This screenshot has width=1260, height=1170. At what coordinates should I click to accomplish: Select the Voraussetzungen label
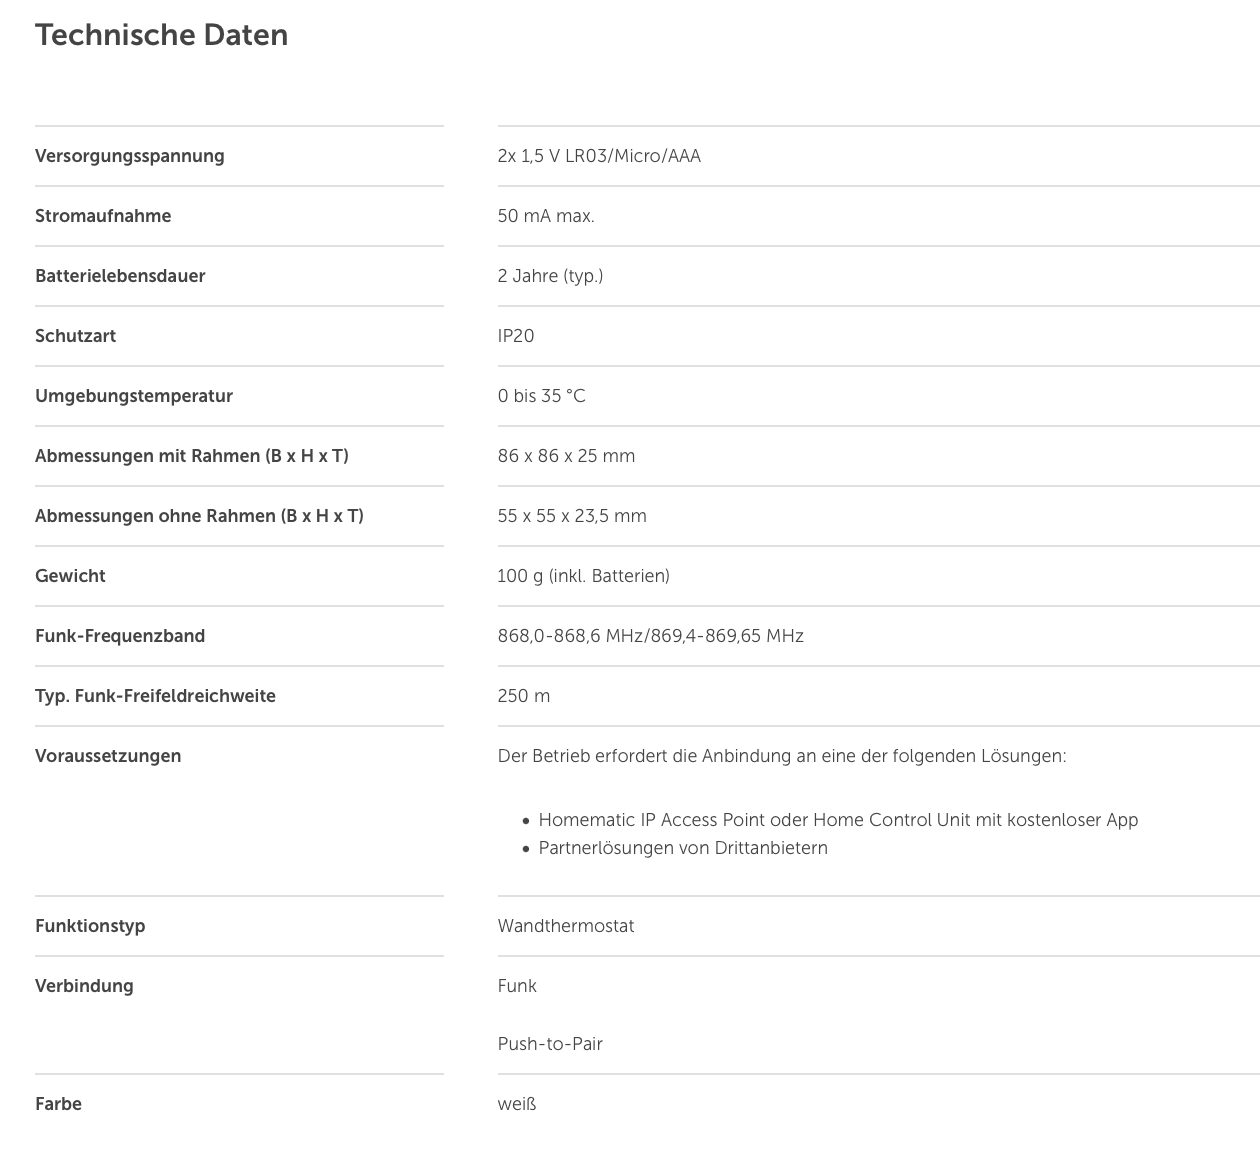108,756
